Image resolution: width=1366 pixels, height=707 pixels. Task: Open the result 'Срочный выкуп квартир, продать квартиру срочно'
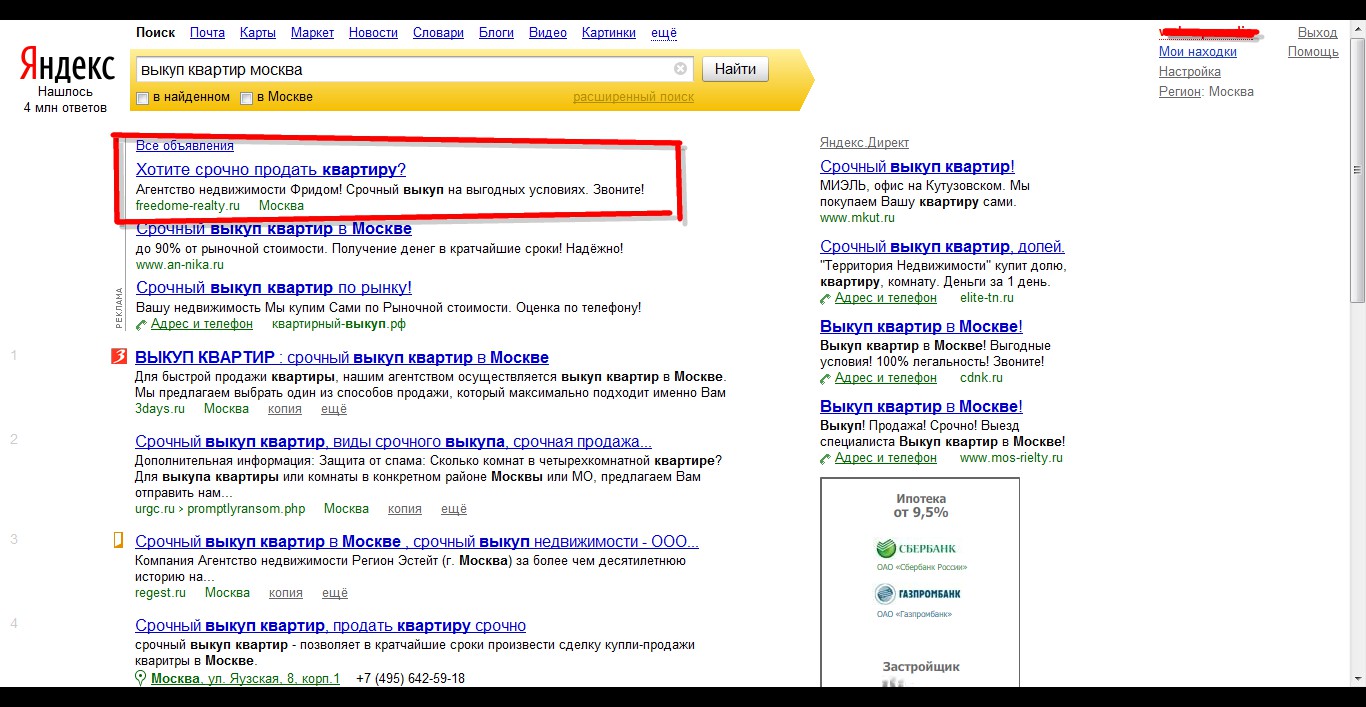pyautogui.click(x=330, y=626)
